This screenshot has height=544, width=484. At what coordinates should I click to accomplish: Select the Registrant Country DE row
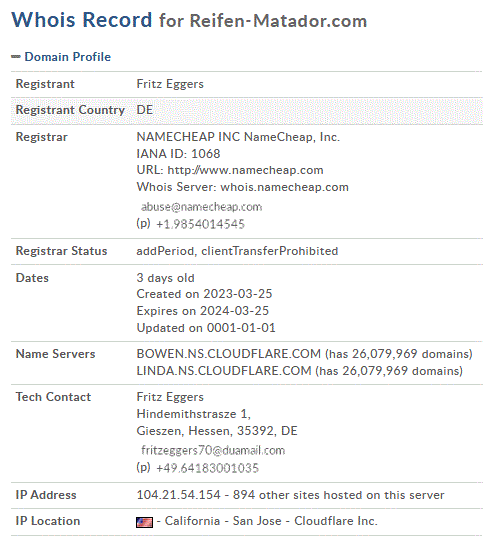tap(247, 110)
